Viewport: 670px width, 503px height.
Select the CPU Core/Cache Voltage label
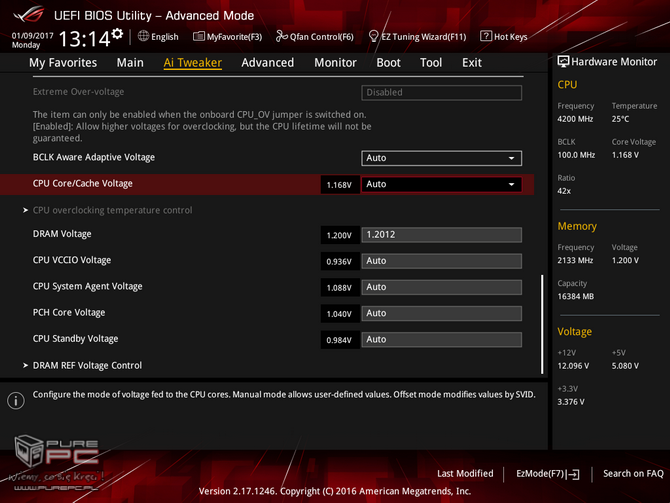(x=82, y=184)
